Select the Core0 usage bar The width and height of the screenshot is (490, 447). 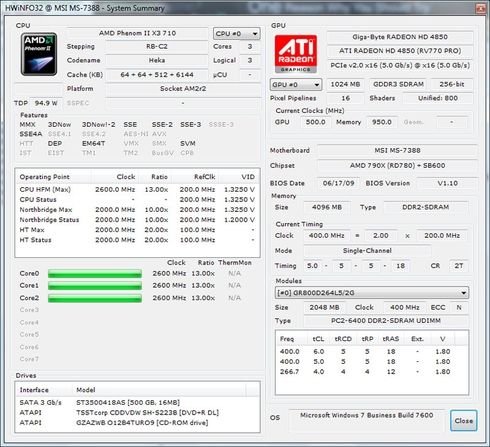(x=95, y=274)
